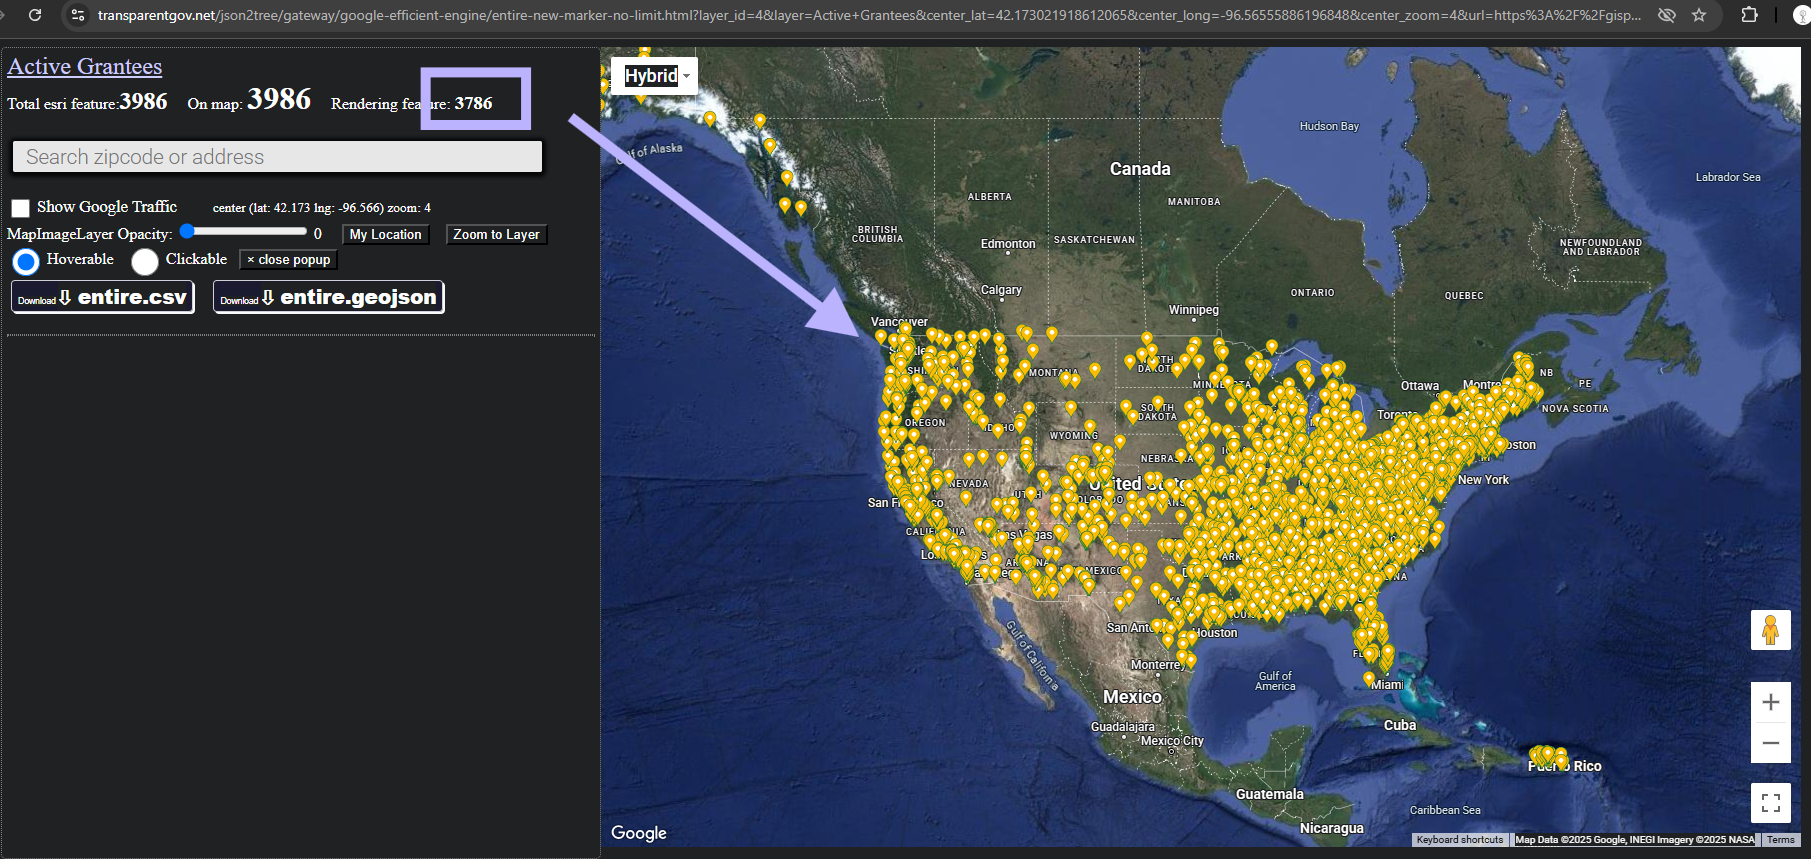The height and width of the screenshot is (859, 1811).
Task: Click the Ontario province label
Action: pos(1313,293)
